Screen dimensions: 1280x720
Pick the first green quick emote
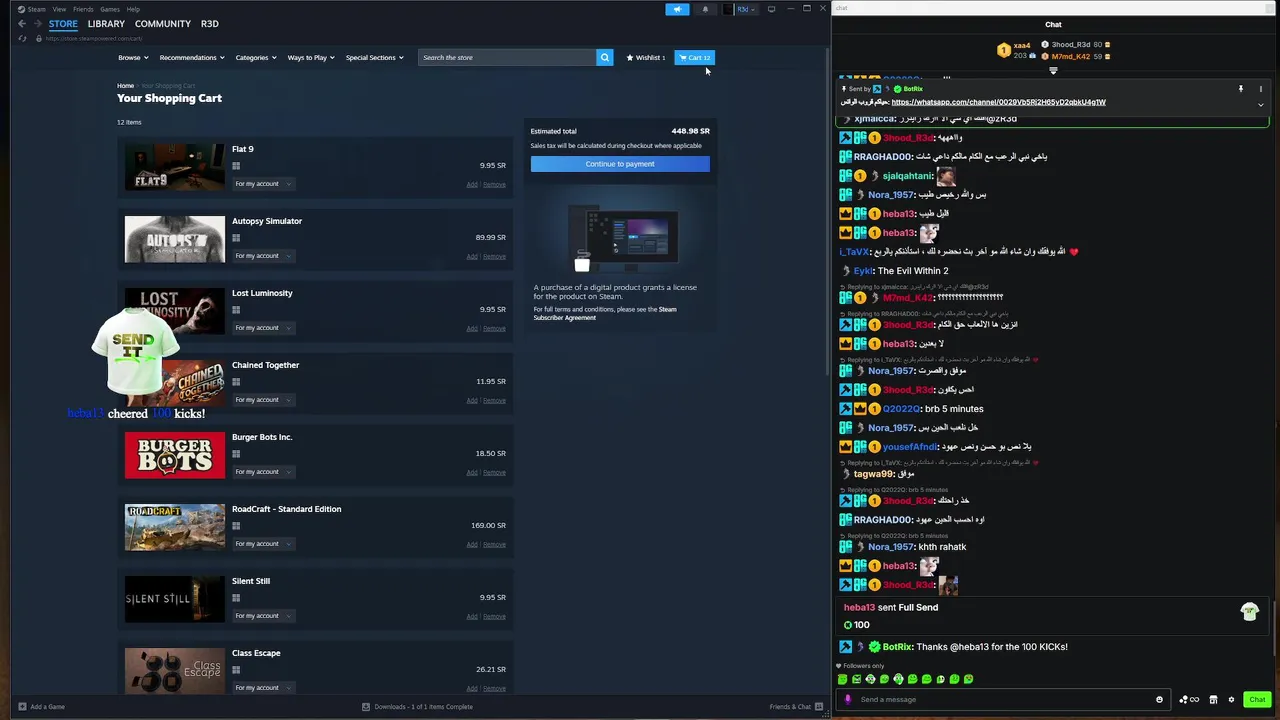click(842, 679)
